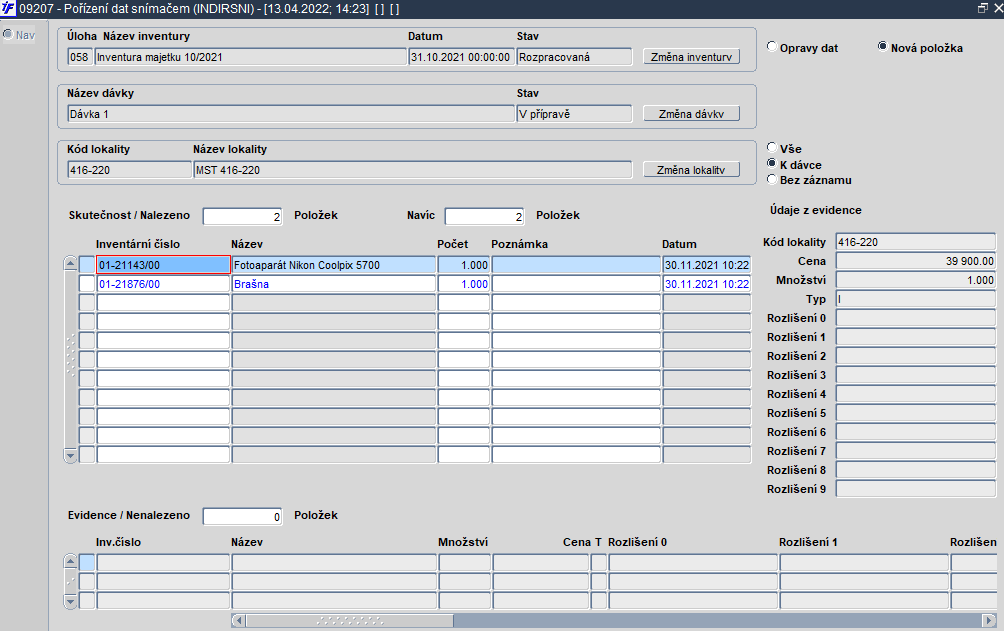Click the Rozlišení 9 field in Údaje z evidence

916,489
